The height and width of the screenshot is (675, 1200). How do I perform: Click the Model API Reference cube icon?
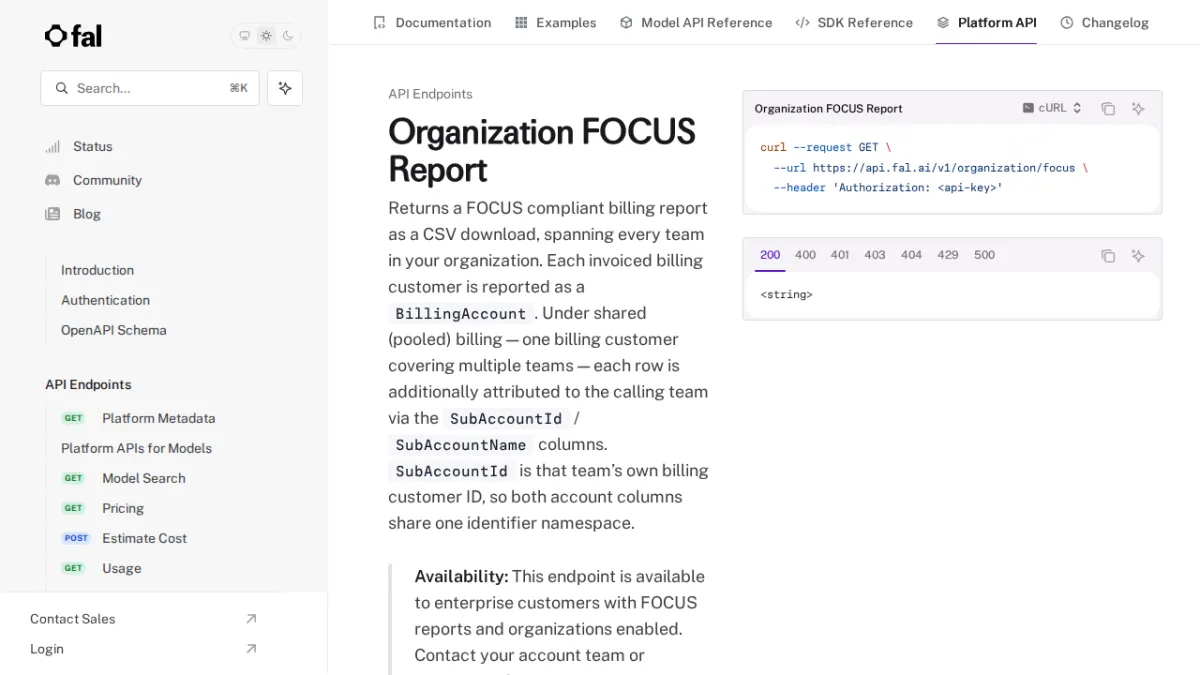click(x=626, y=22)
